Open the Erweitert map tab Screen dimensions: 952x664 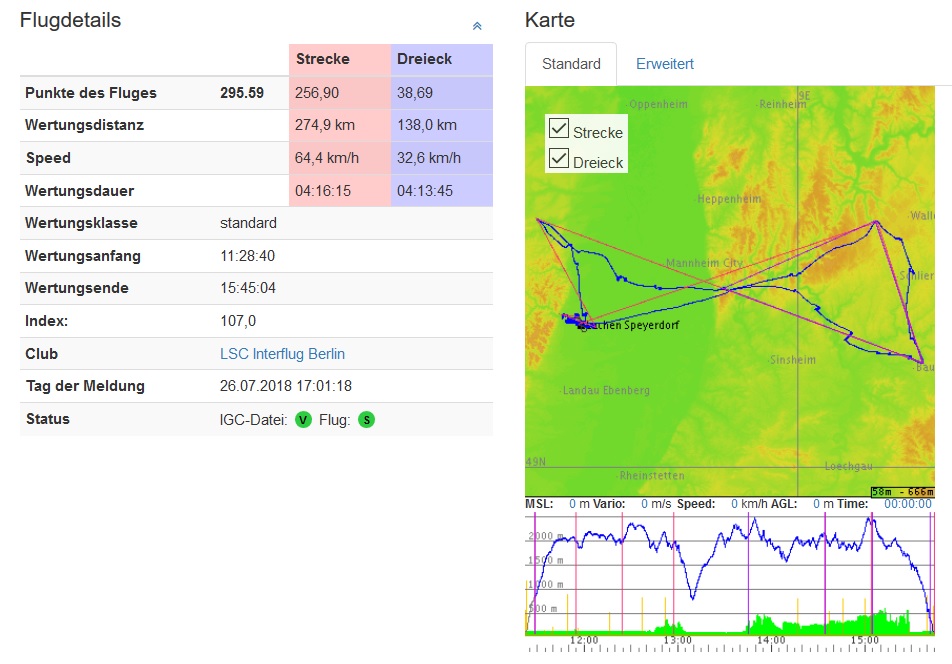point(664,64)
